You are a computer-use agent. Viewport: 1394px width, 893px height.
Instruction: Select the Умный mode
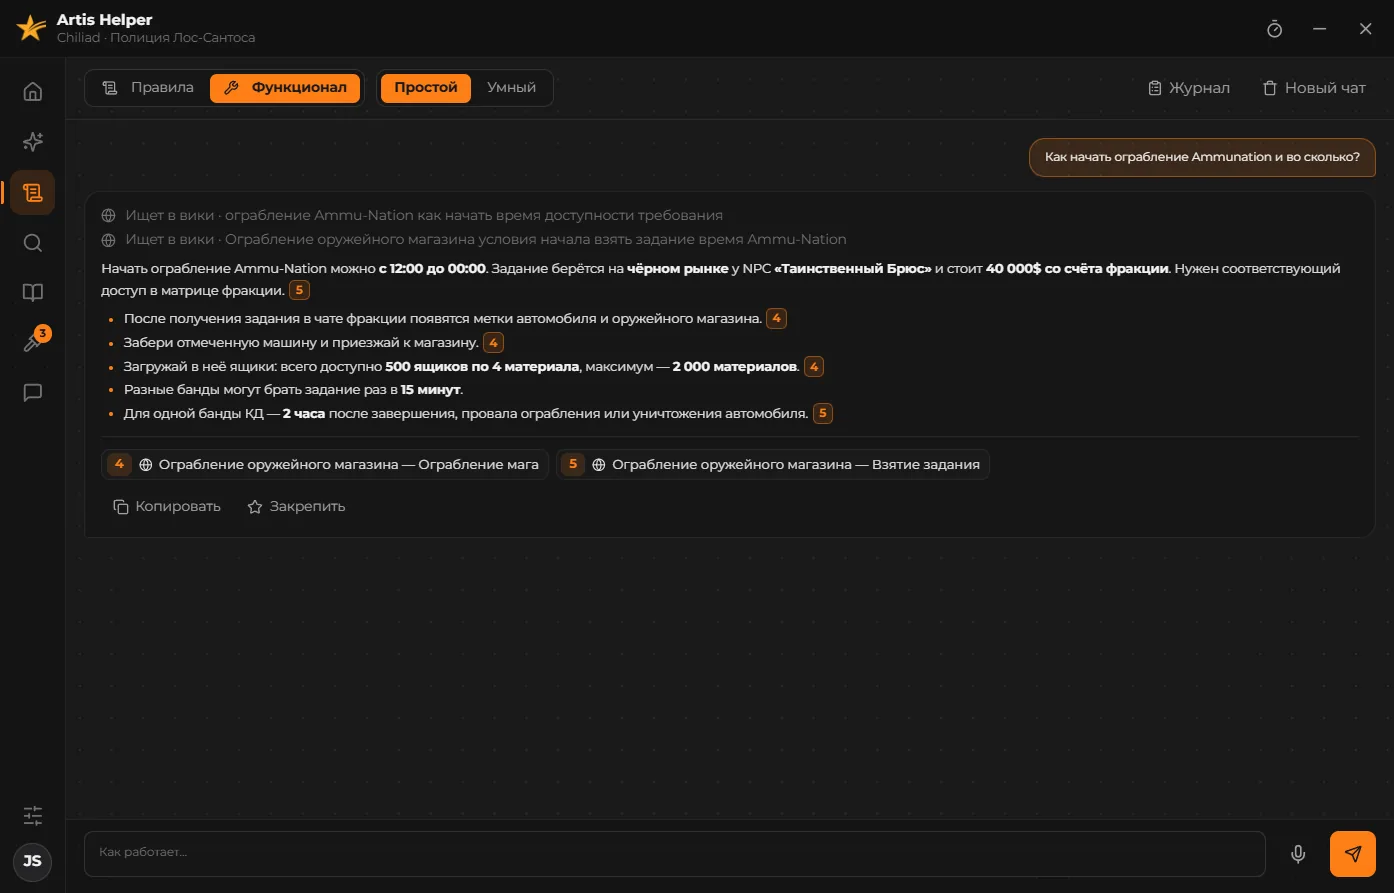tap(511, 88)
